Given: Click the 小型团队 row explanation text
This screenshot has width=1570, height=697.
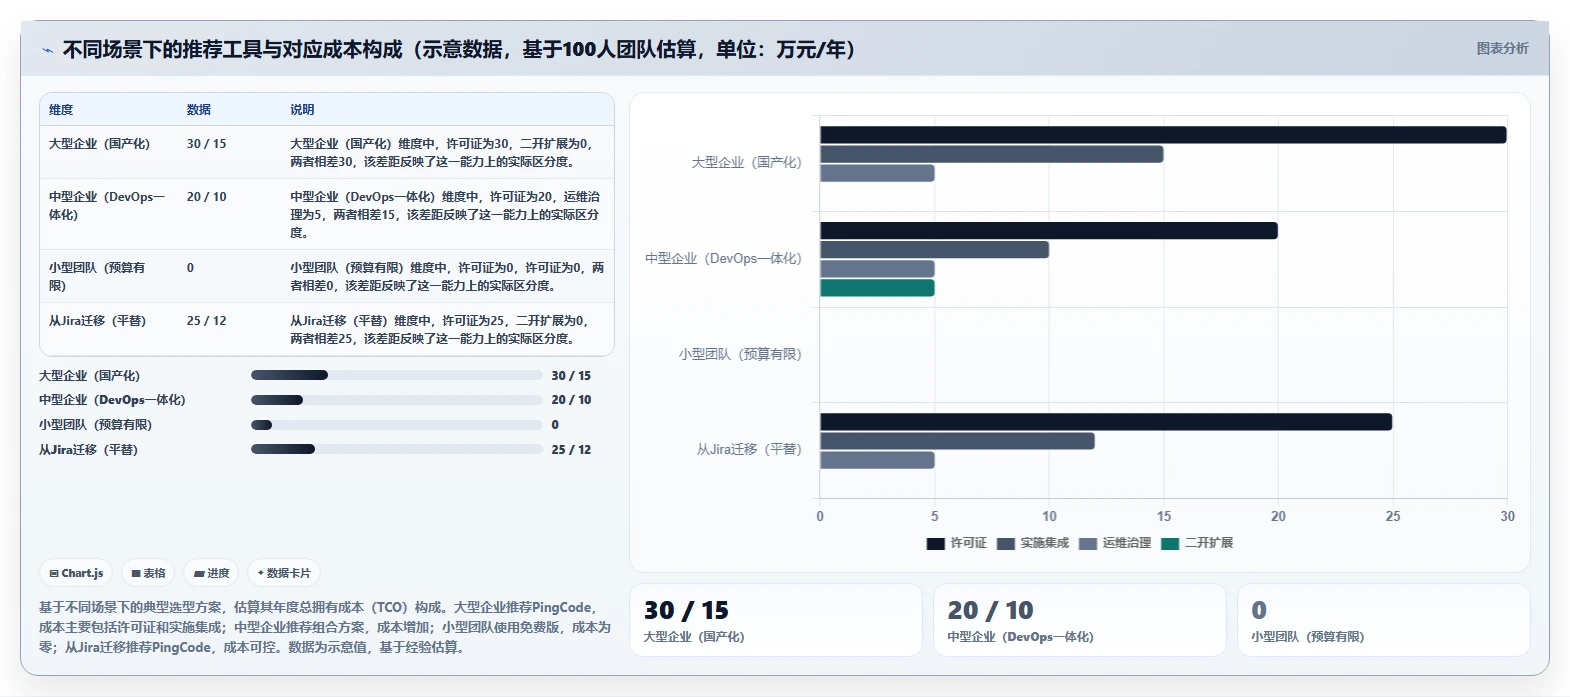Looking at the screenshot, I should [x=447, y=276].
